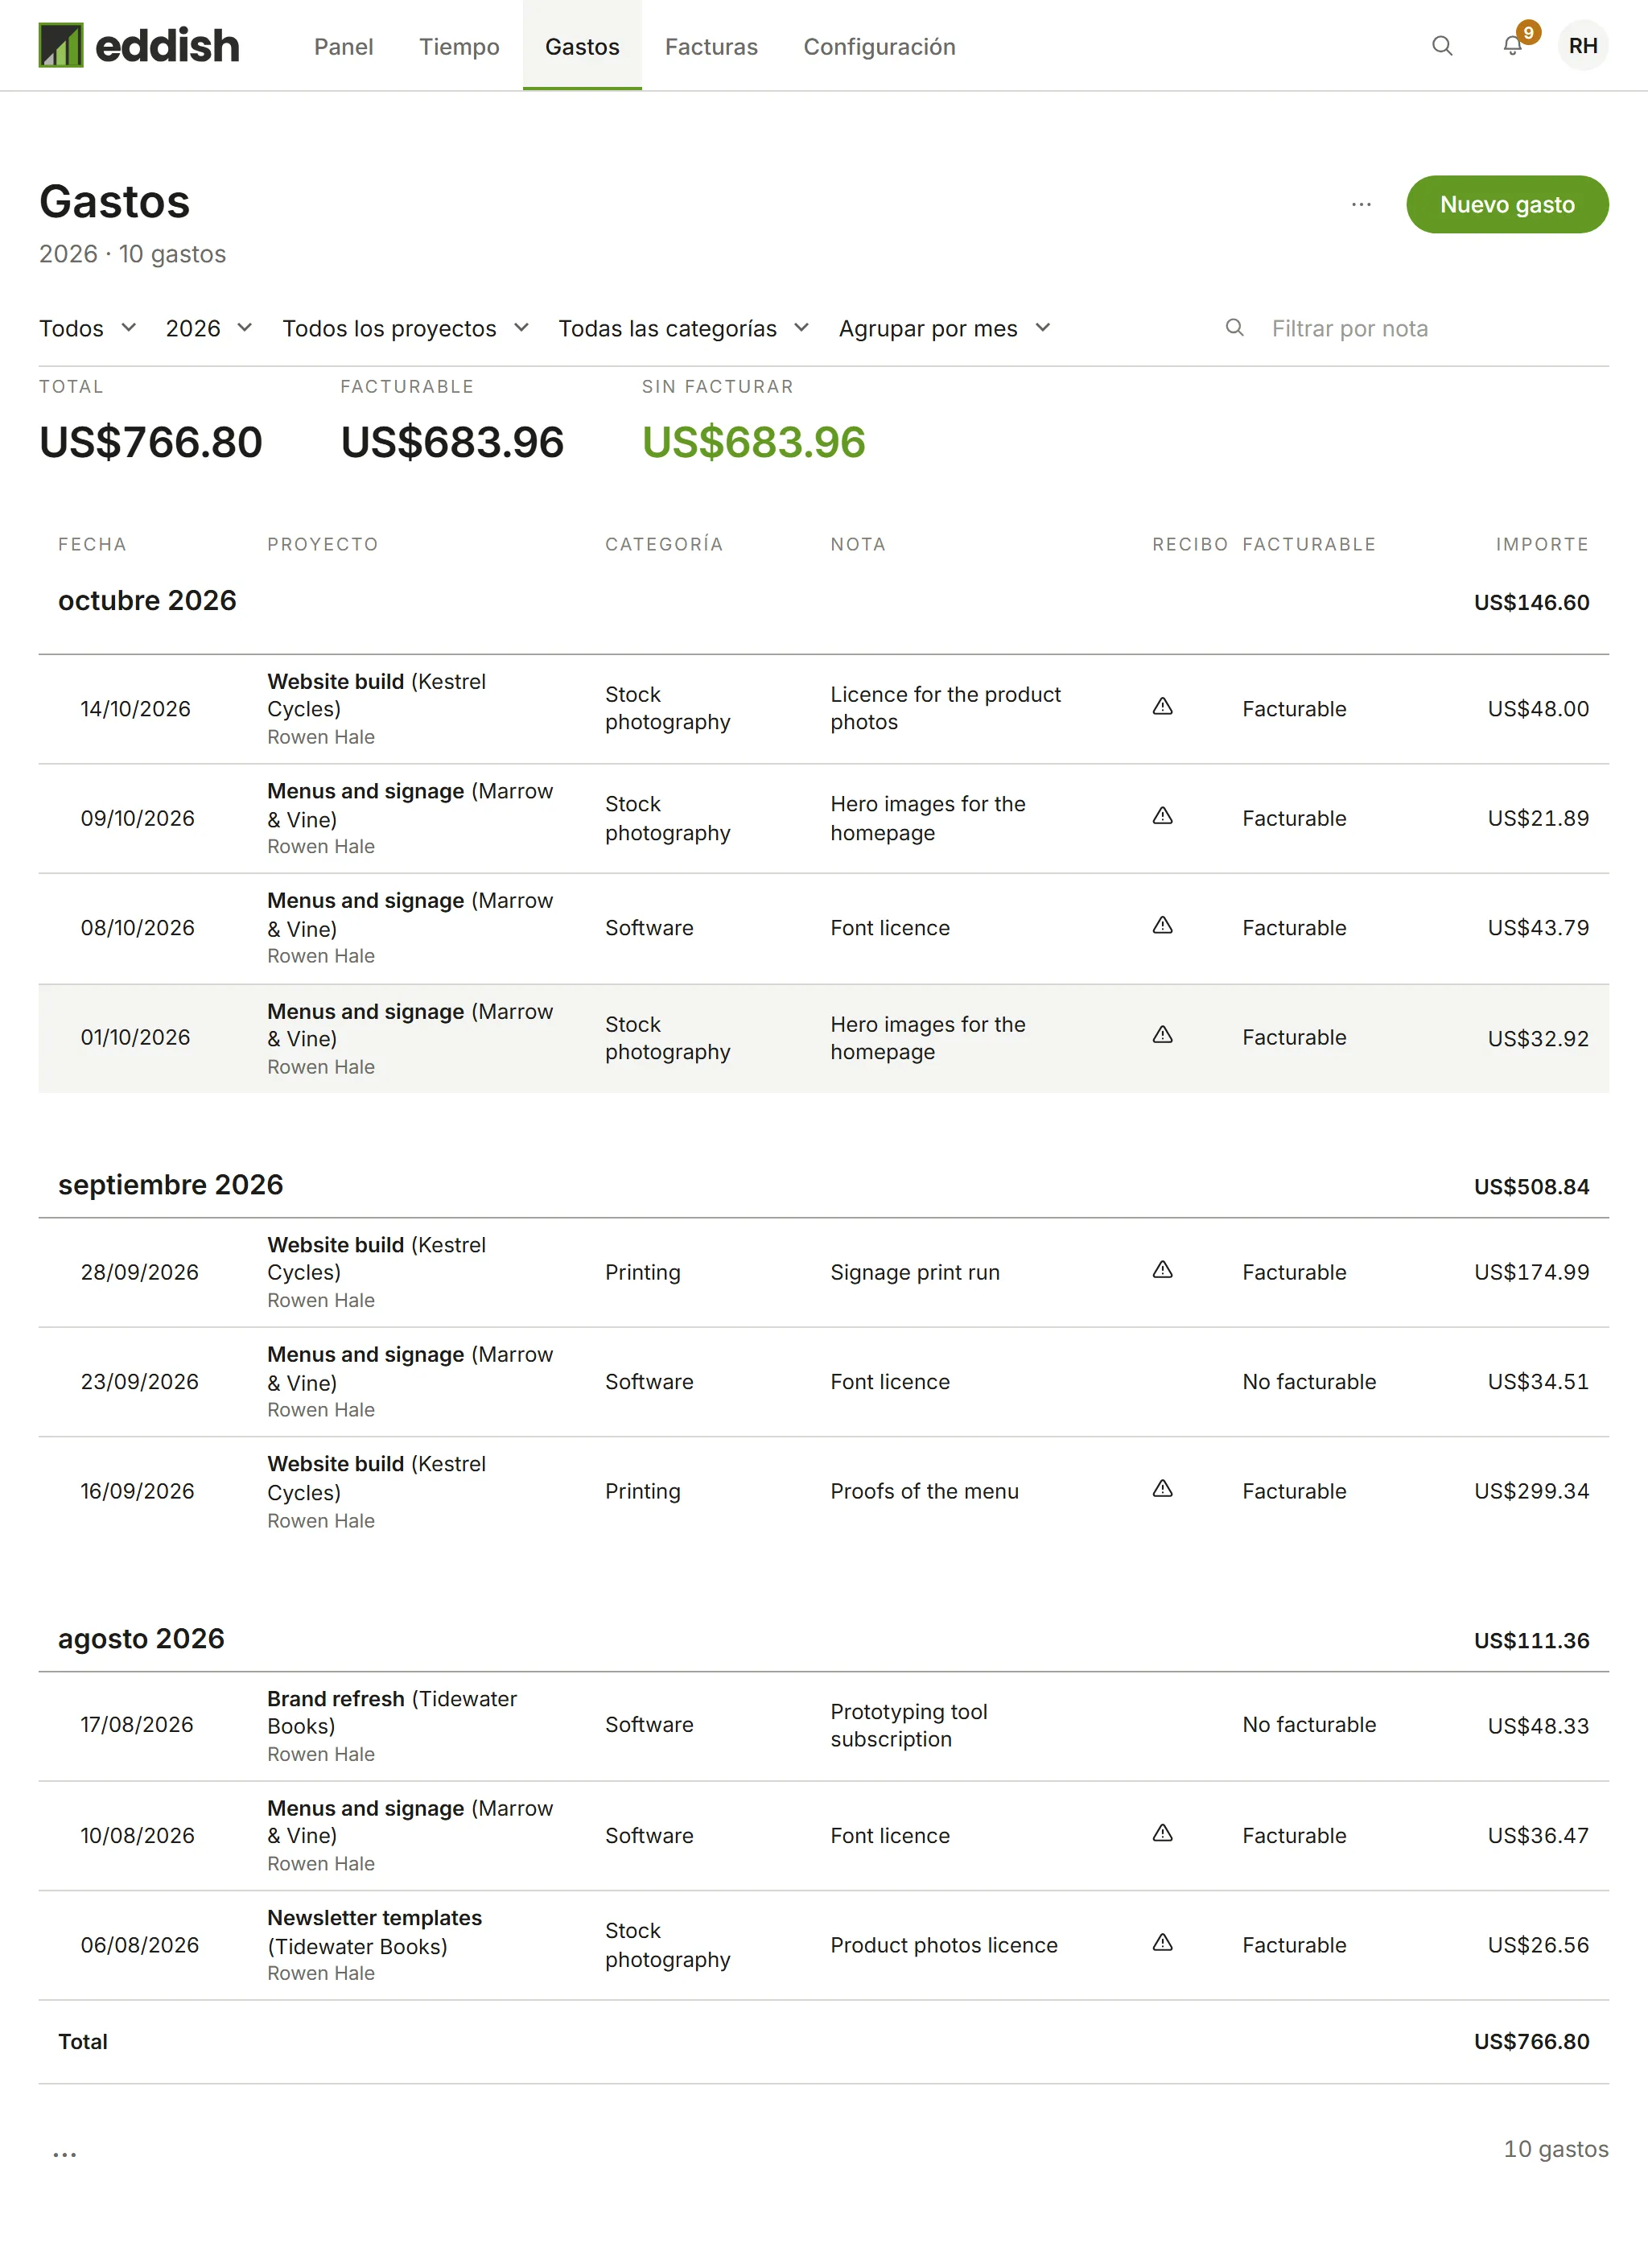Expand the Todas las categorías dropdown
Viewport: 1648px width, 2268px height.
click(x=684, y=329)
